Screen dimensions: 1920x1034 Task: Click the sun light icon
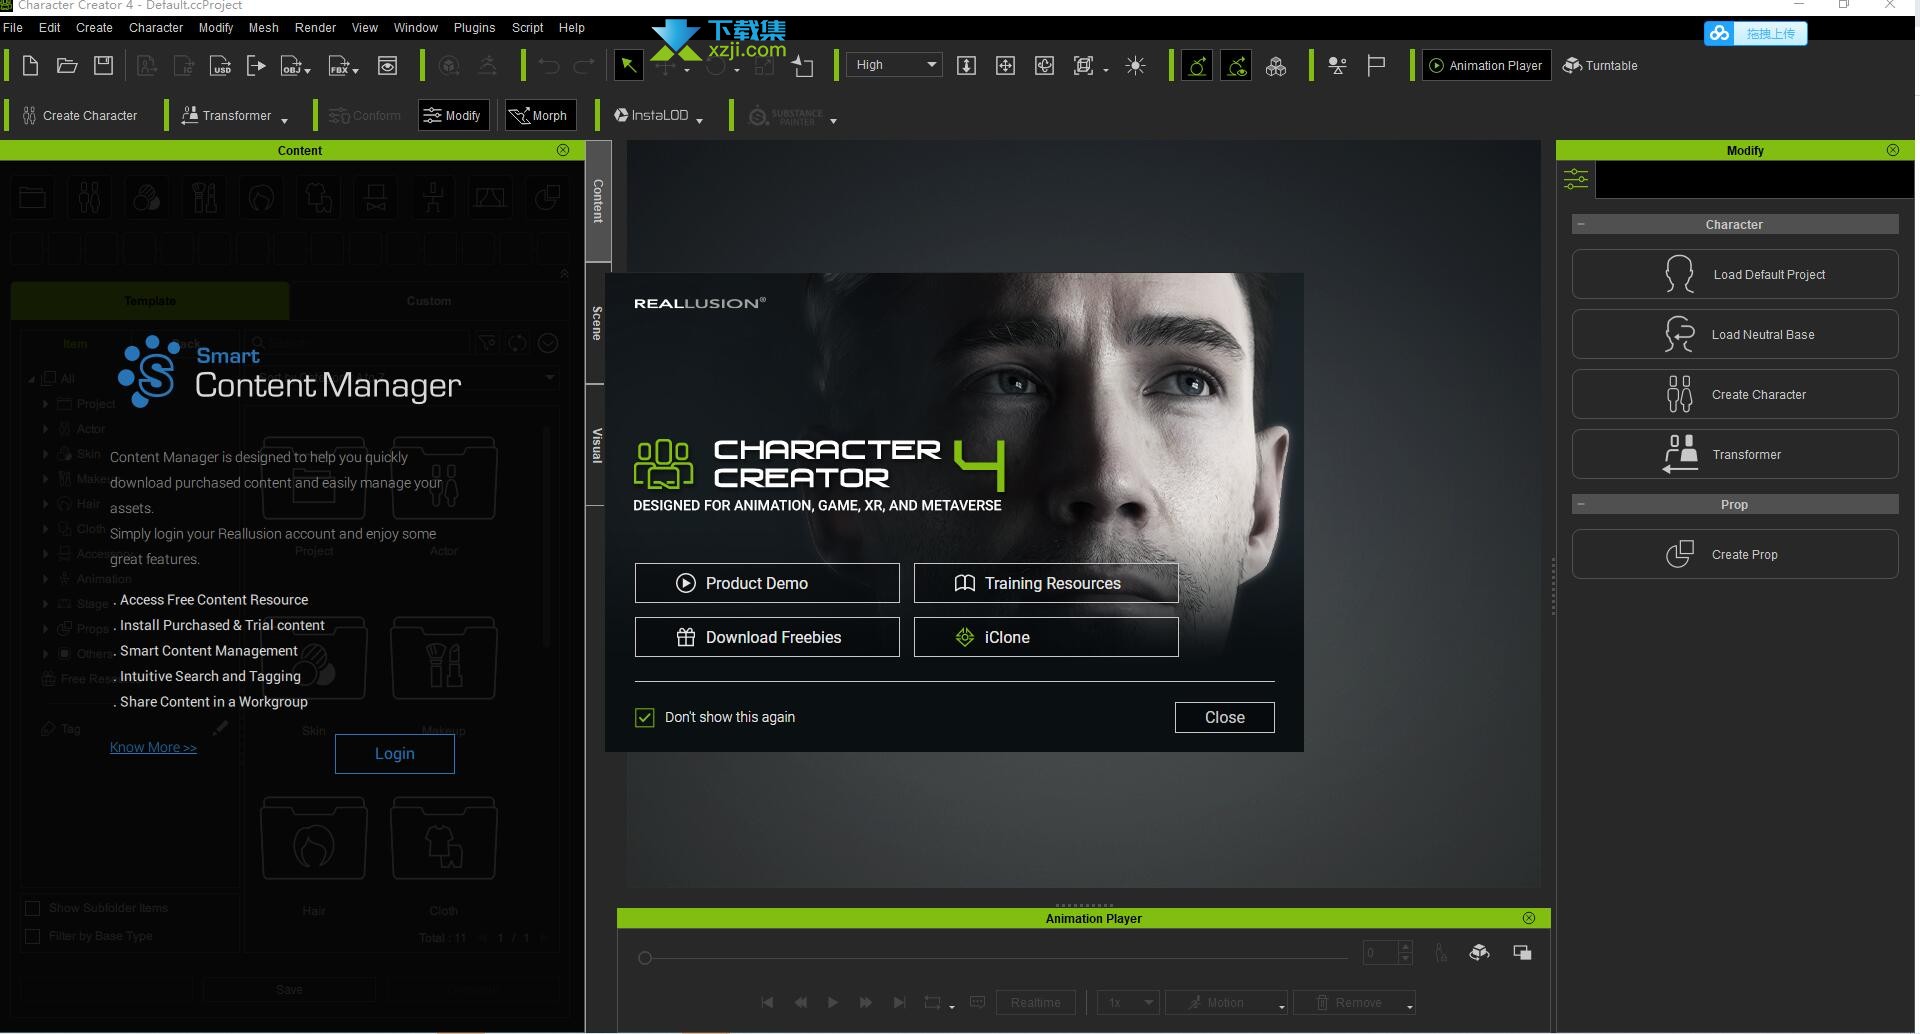tap(1135, 66)
